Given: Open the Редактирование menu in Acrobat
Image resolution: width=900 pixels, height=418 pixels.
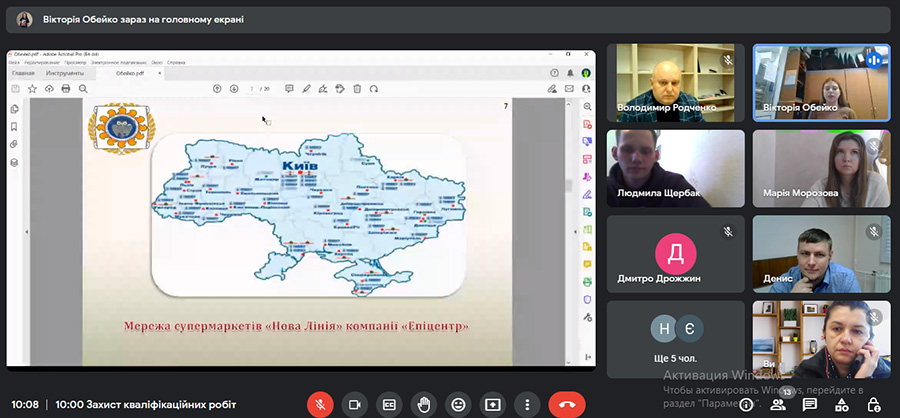Looking at the screenshot, I should coord(42,62).
